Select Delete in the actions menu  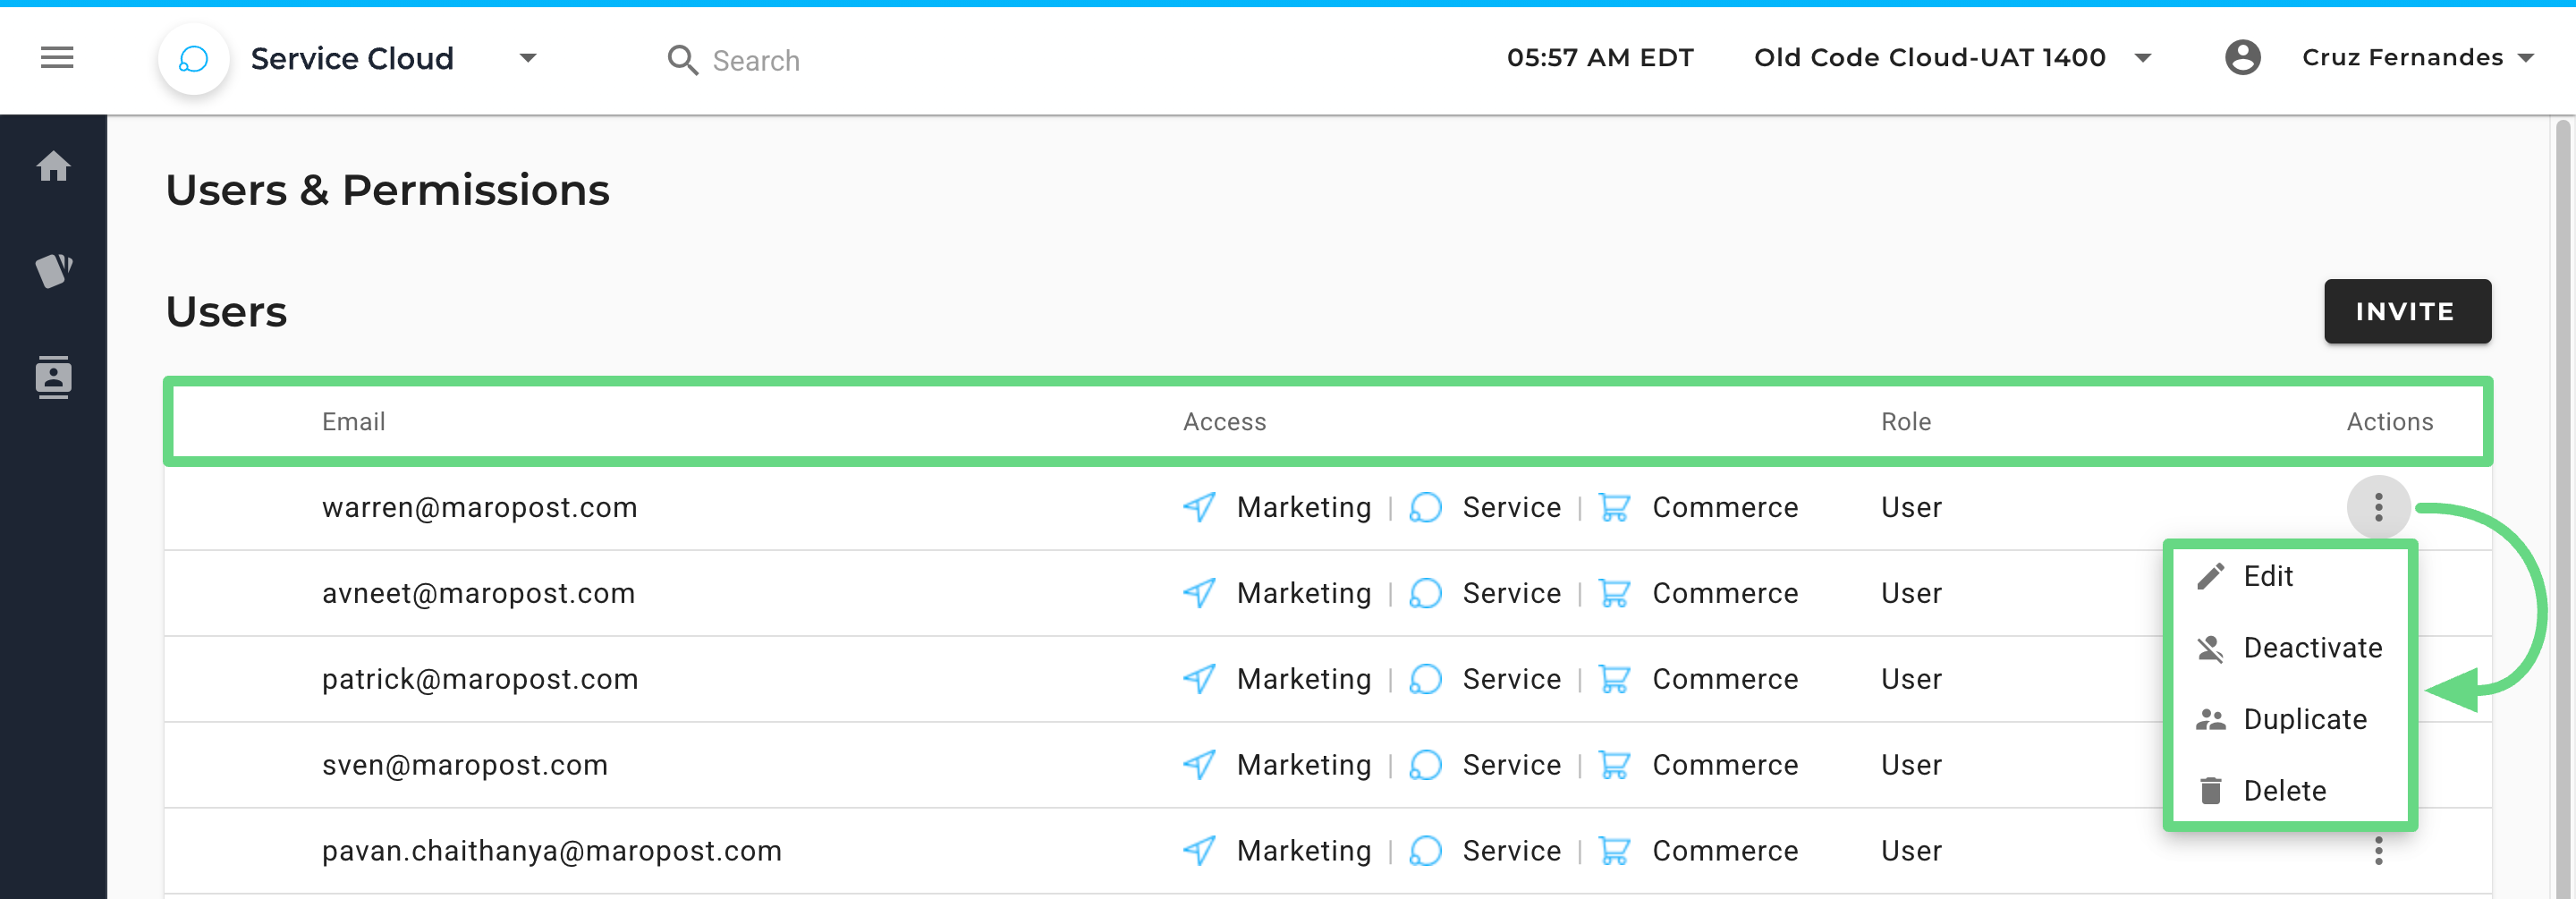click(2284, 790)
